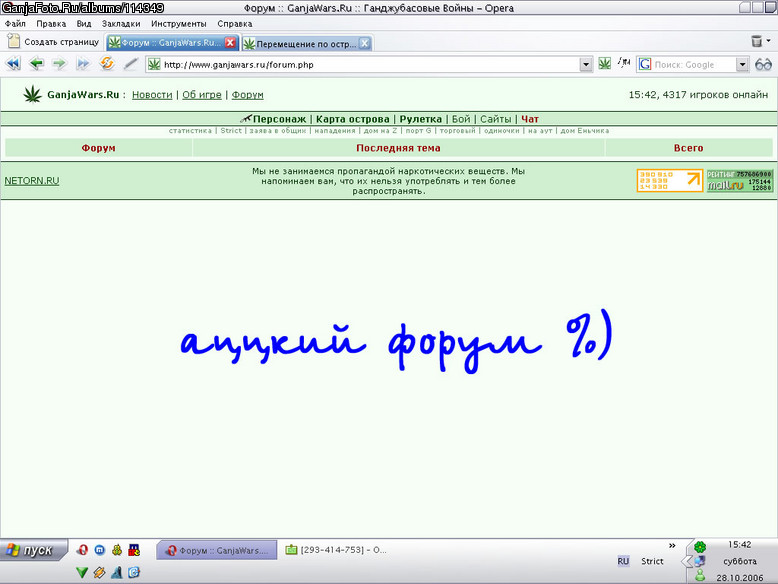Click the fast forward toolbar icon

[82, 64]
